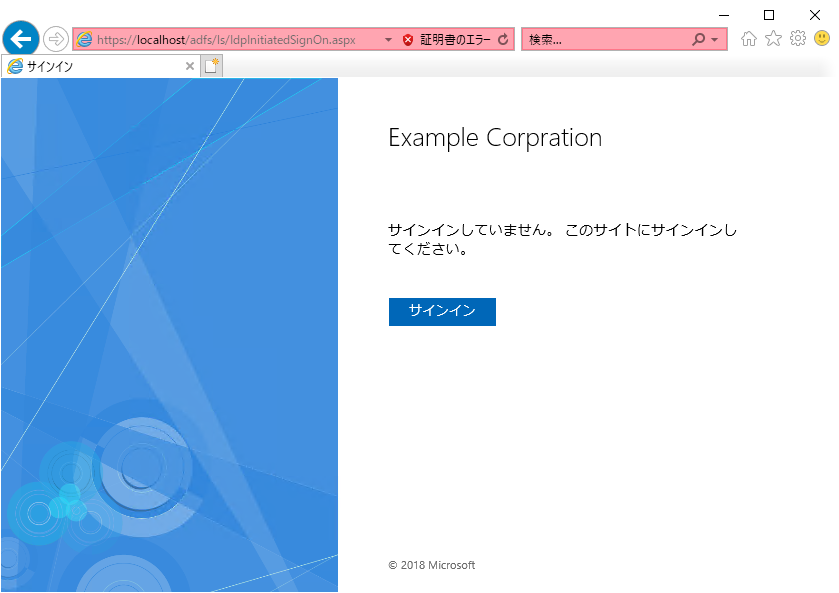
Task: Open a new tab button
Action: [x=211, y=66]
